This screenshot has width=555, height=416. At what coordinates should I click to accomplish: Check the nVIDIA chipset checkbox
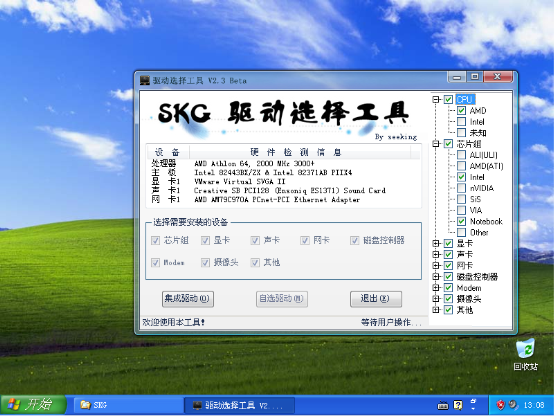coord(461,188)
